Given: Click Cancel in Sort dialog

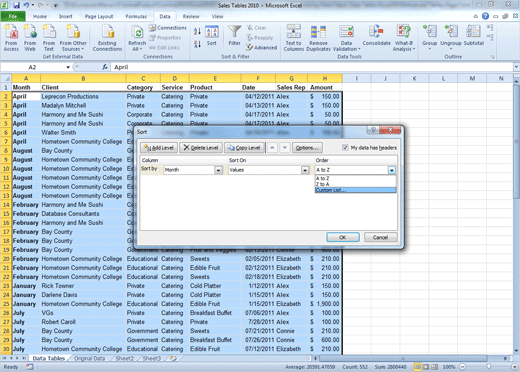Looking at the screenshot, I should [x=380, y=237].
